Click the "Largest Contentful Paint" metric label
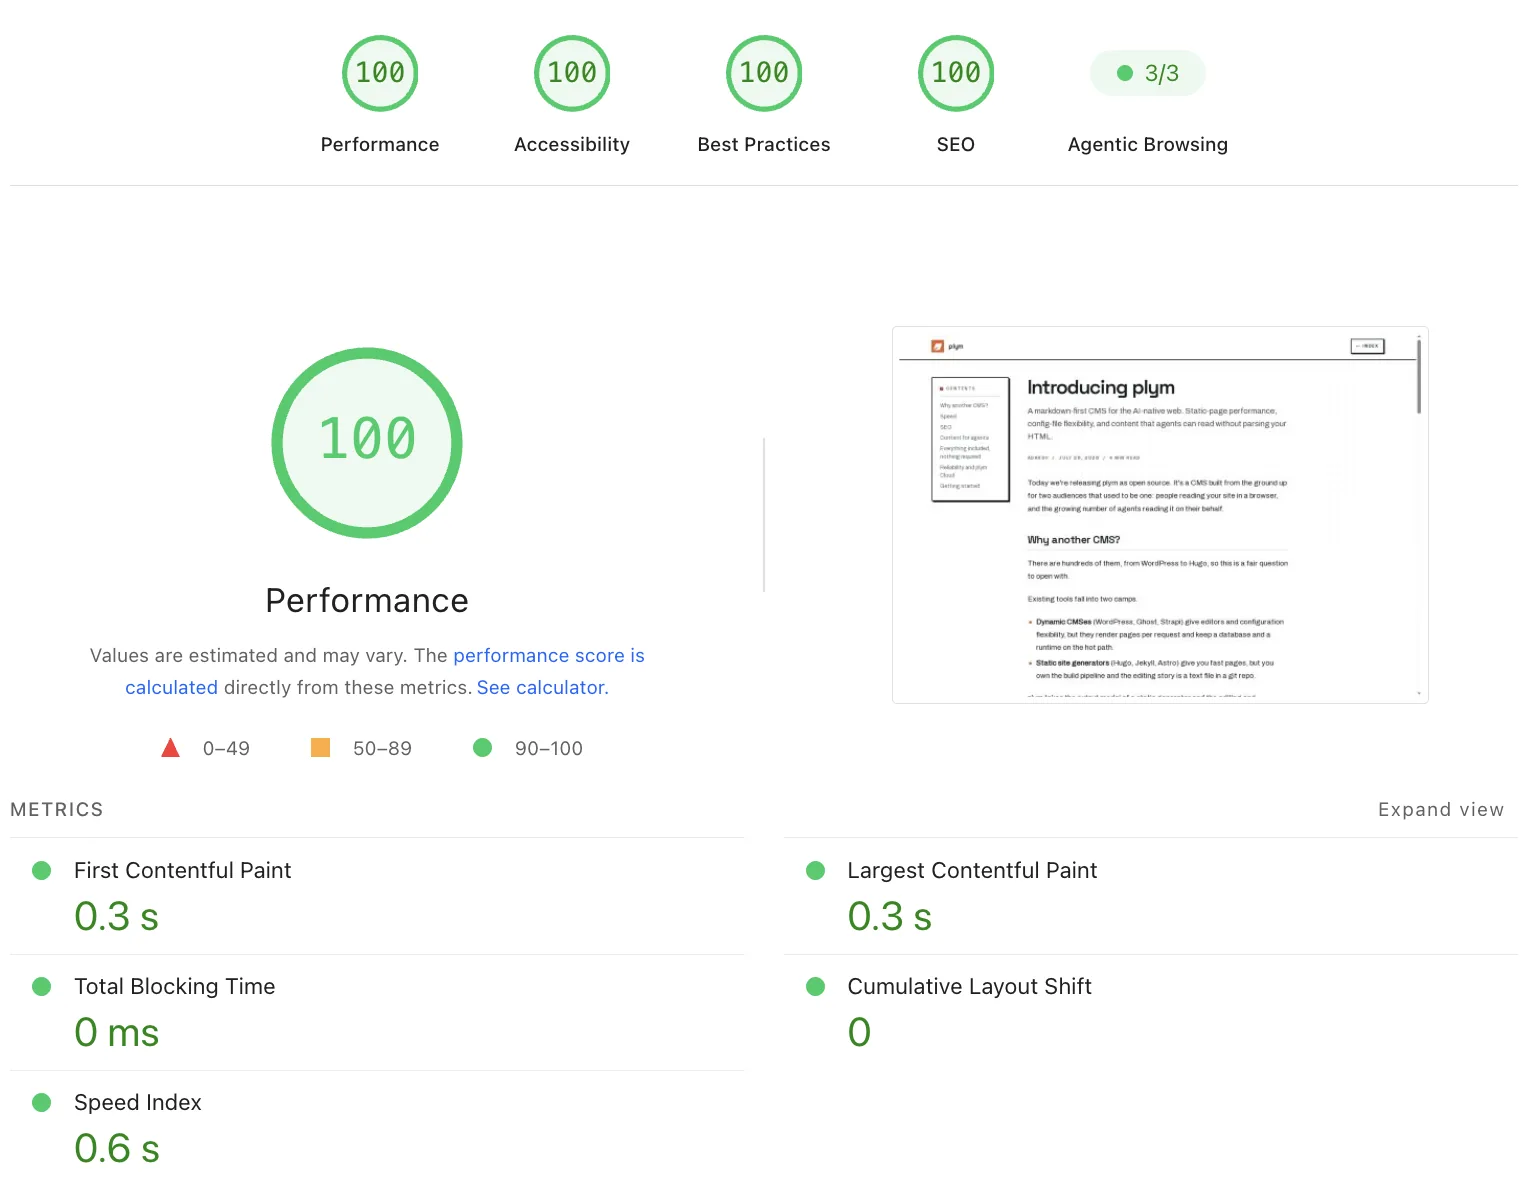The width and height of the screenshot is (1528, 1196). pos(972,870)
